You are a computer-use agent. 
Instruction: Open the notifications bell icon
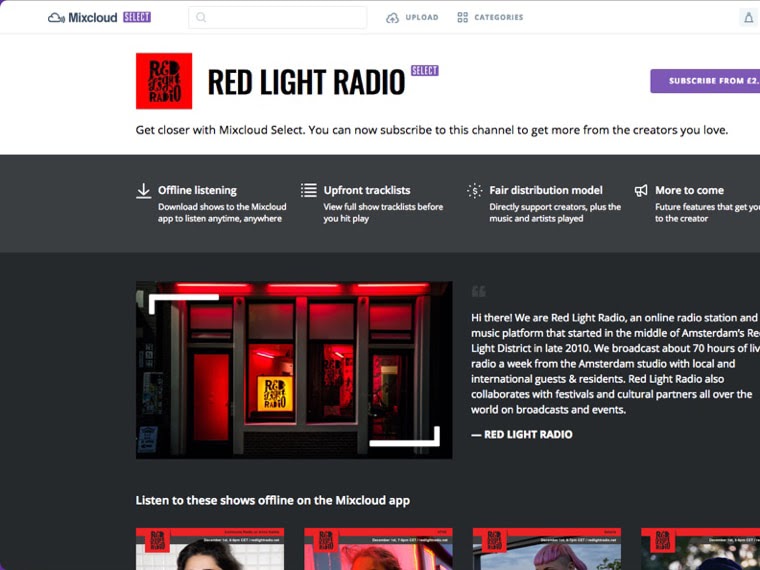(x=748, y=18)
